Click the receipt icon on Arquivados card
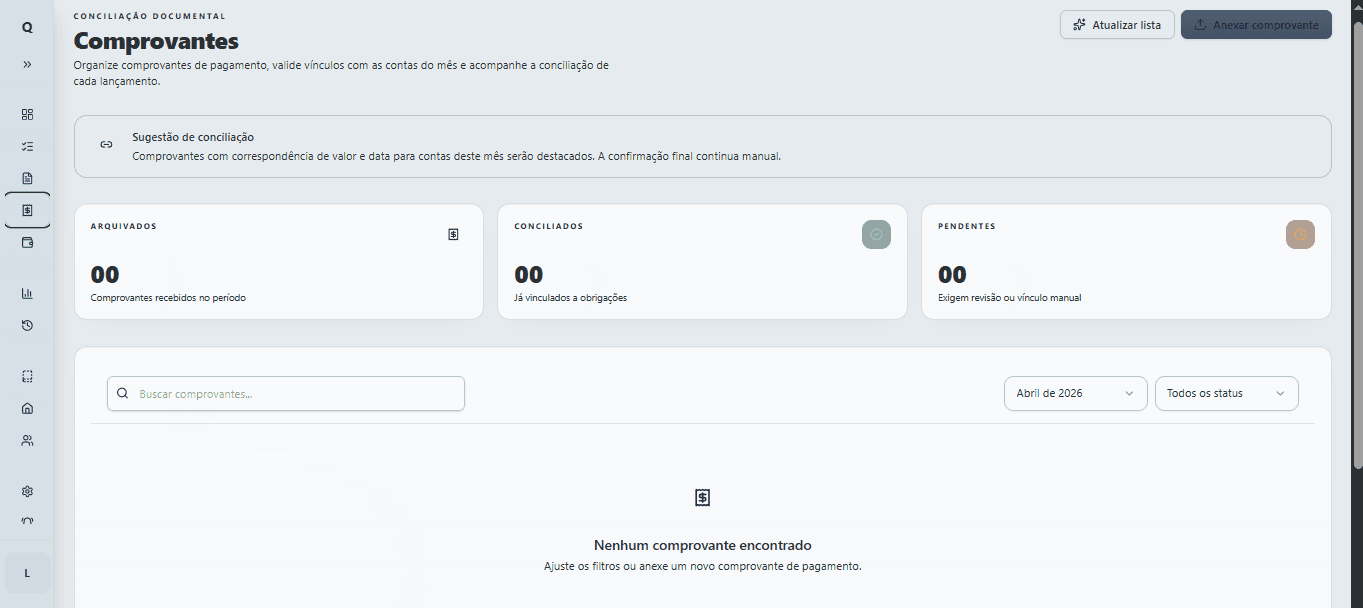The height and width of the screenshot is (608, 1363). [x=453, y=234]
